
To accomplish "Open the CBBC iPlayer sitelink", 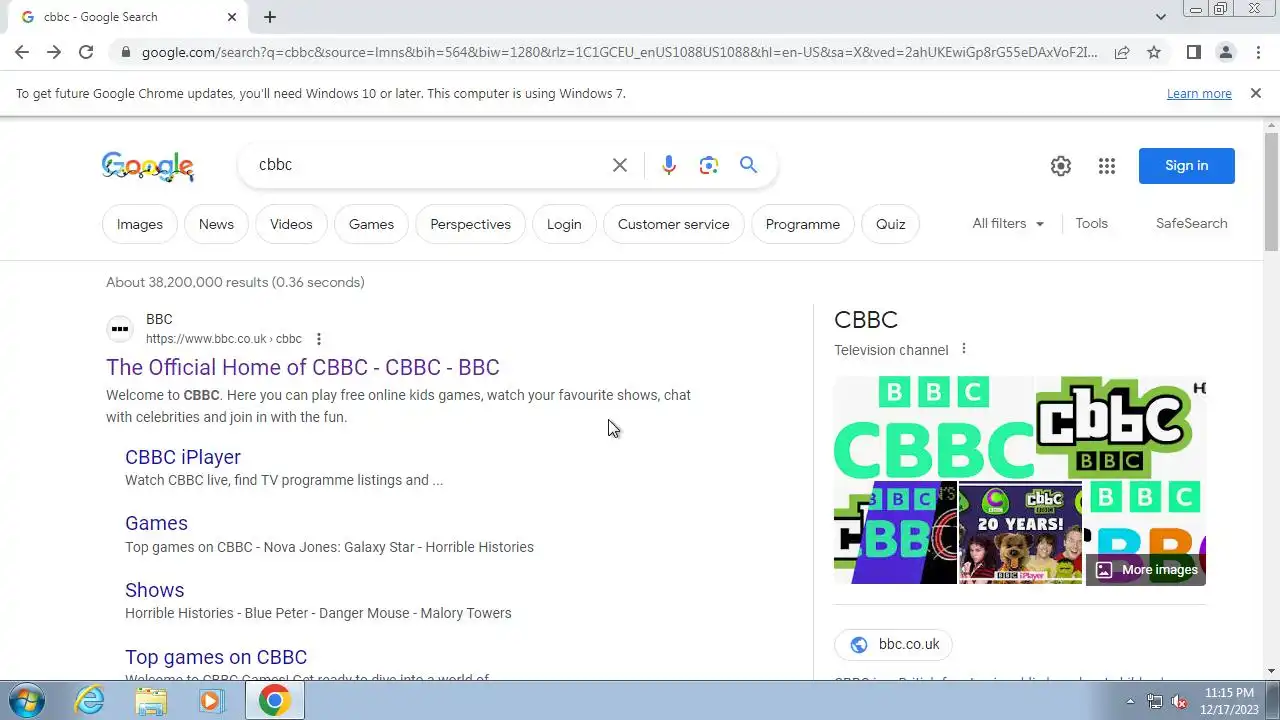I will coord(183,457).
